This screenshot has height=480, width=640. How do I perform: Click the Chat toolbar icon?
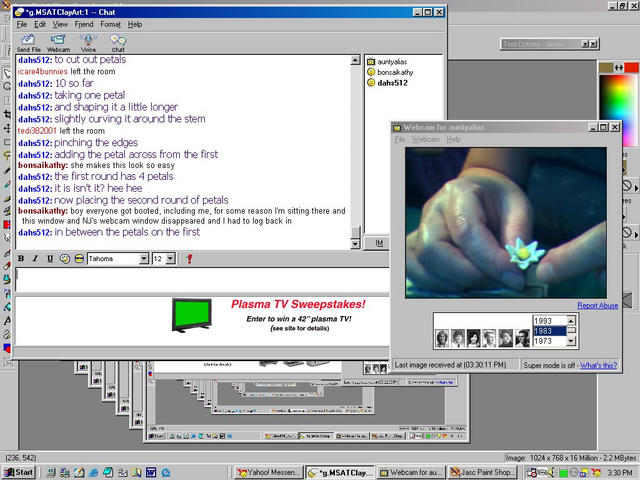coord(118,43)
